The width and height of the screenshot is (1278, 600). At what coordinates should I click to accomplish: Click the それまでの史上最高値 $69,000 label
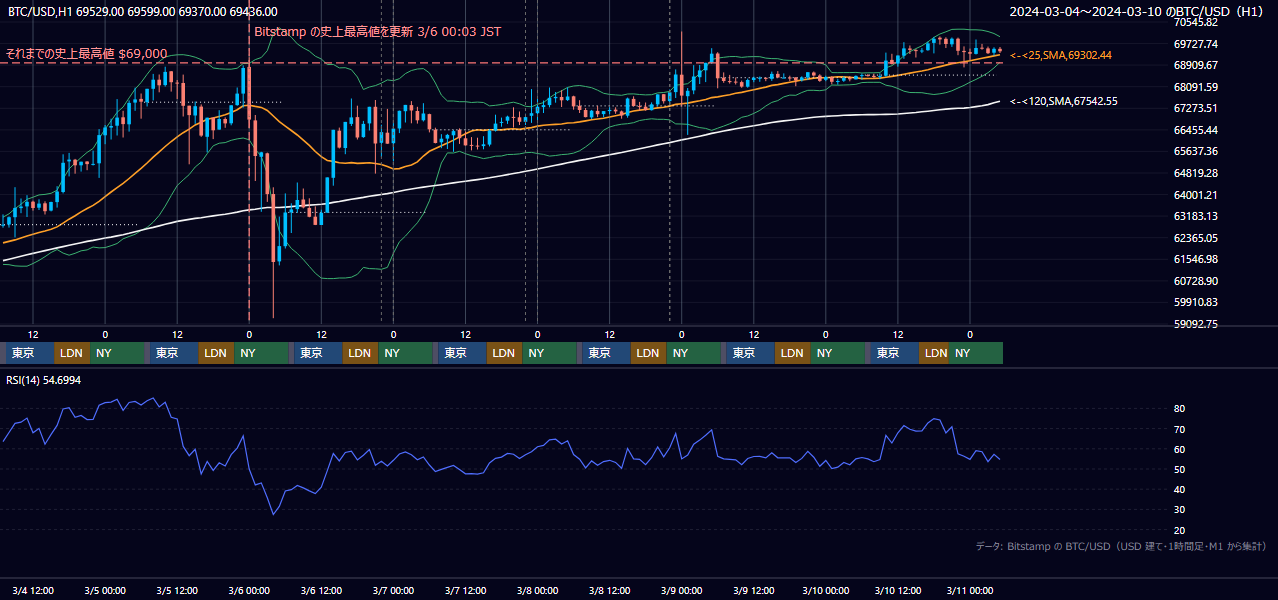click(x=86, y=53)
